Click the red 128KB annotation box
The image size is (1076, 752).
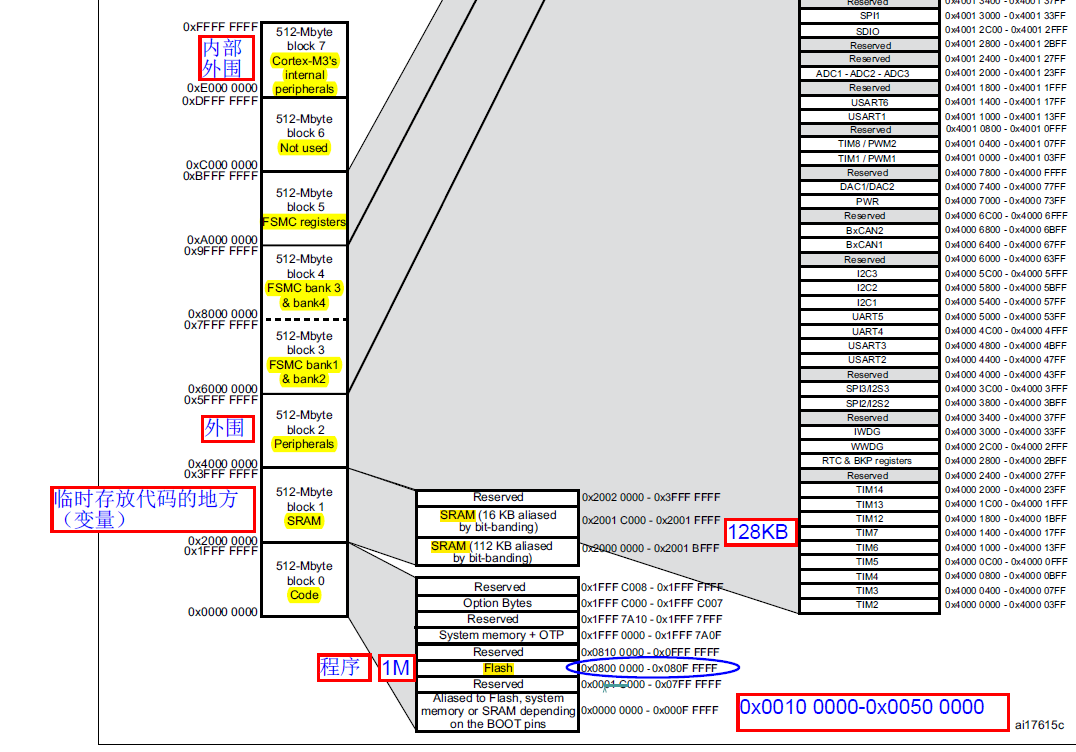point(760,533)
